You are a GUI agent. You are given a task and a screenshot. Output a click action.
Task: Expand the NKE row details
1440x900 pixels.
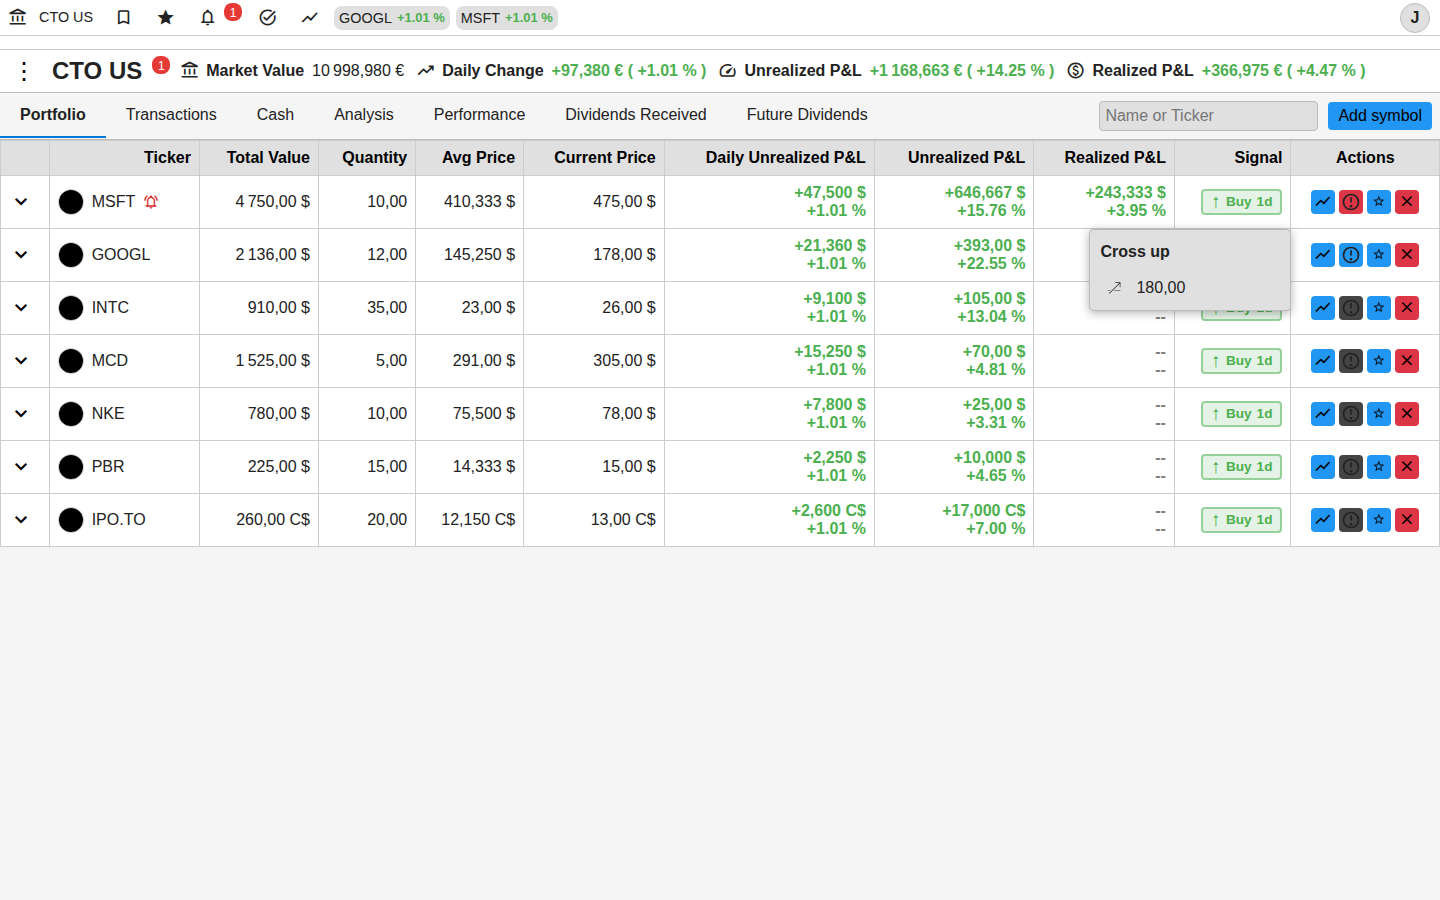[21, 414]
